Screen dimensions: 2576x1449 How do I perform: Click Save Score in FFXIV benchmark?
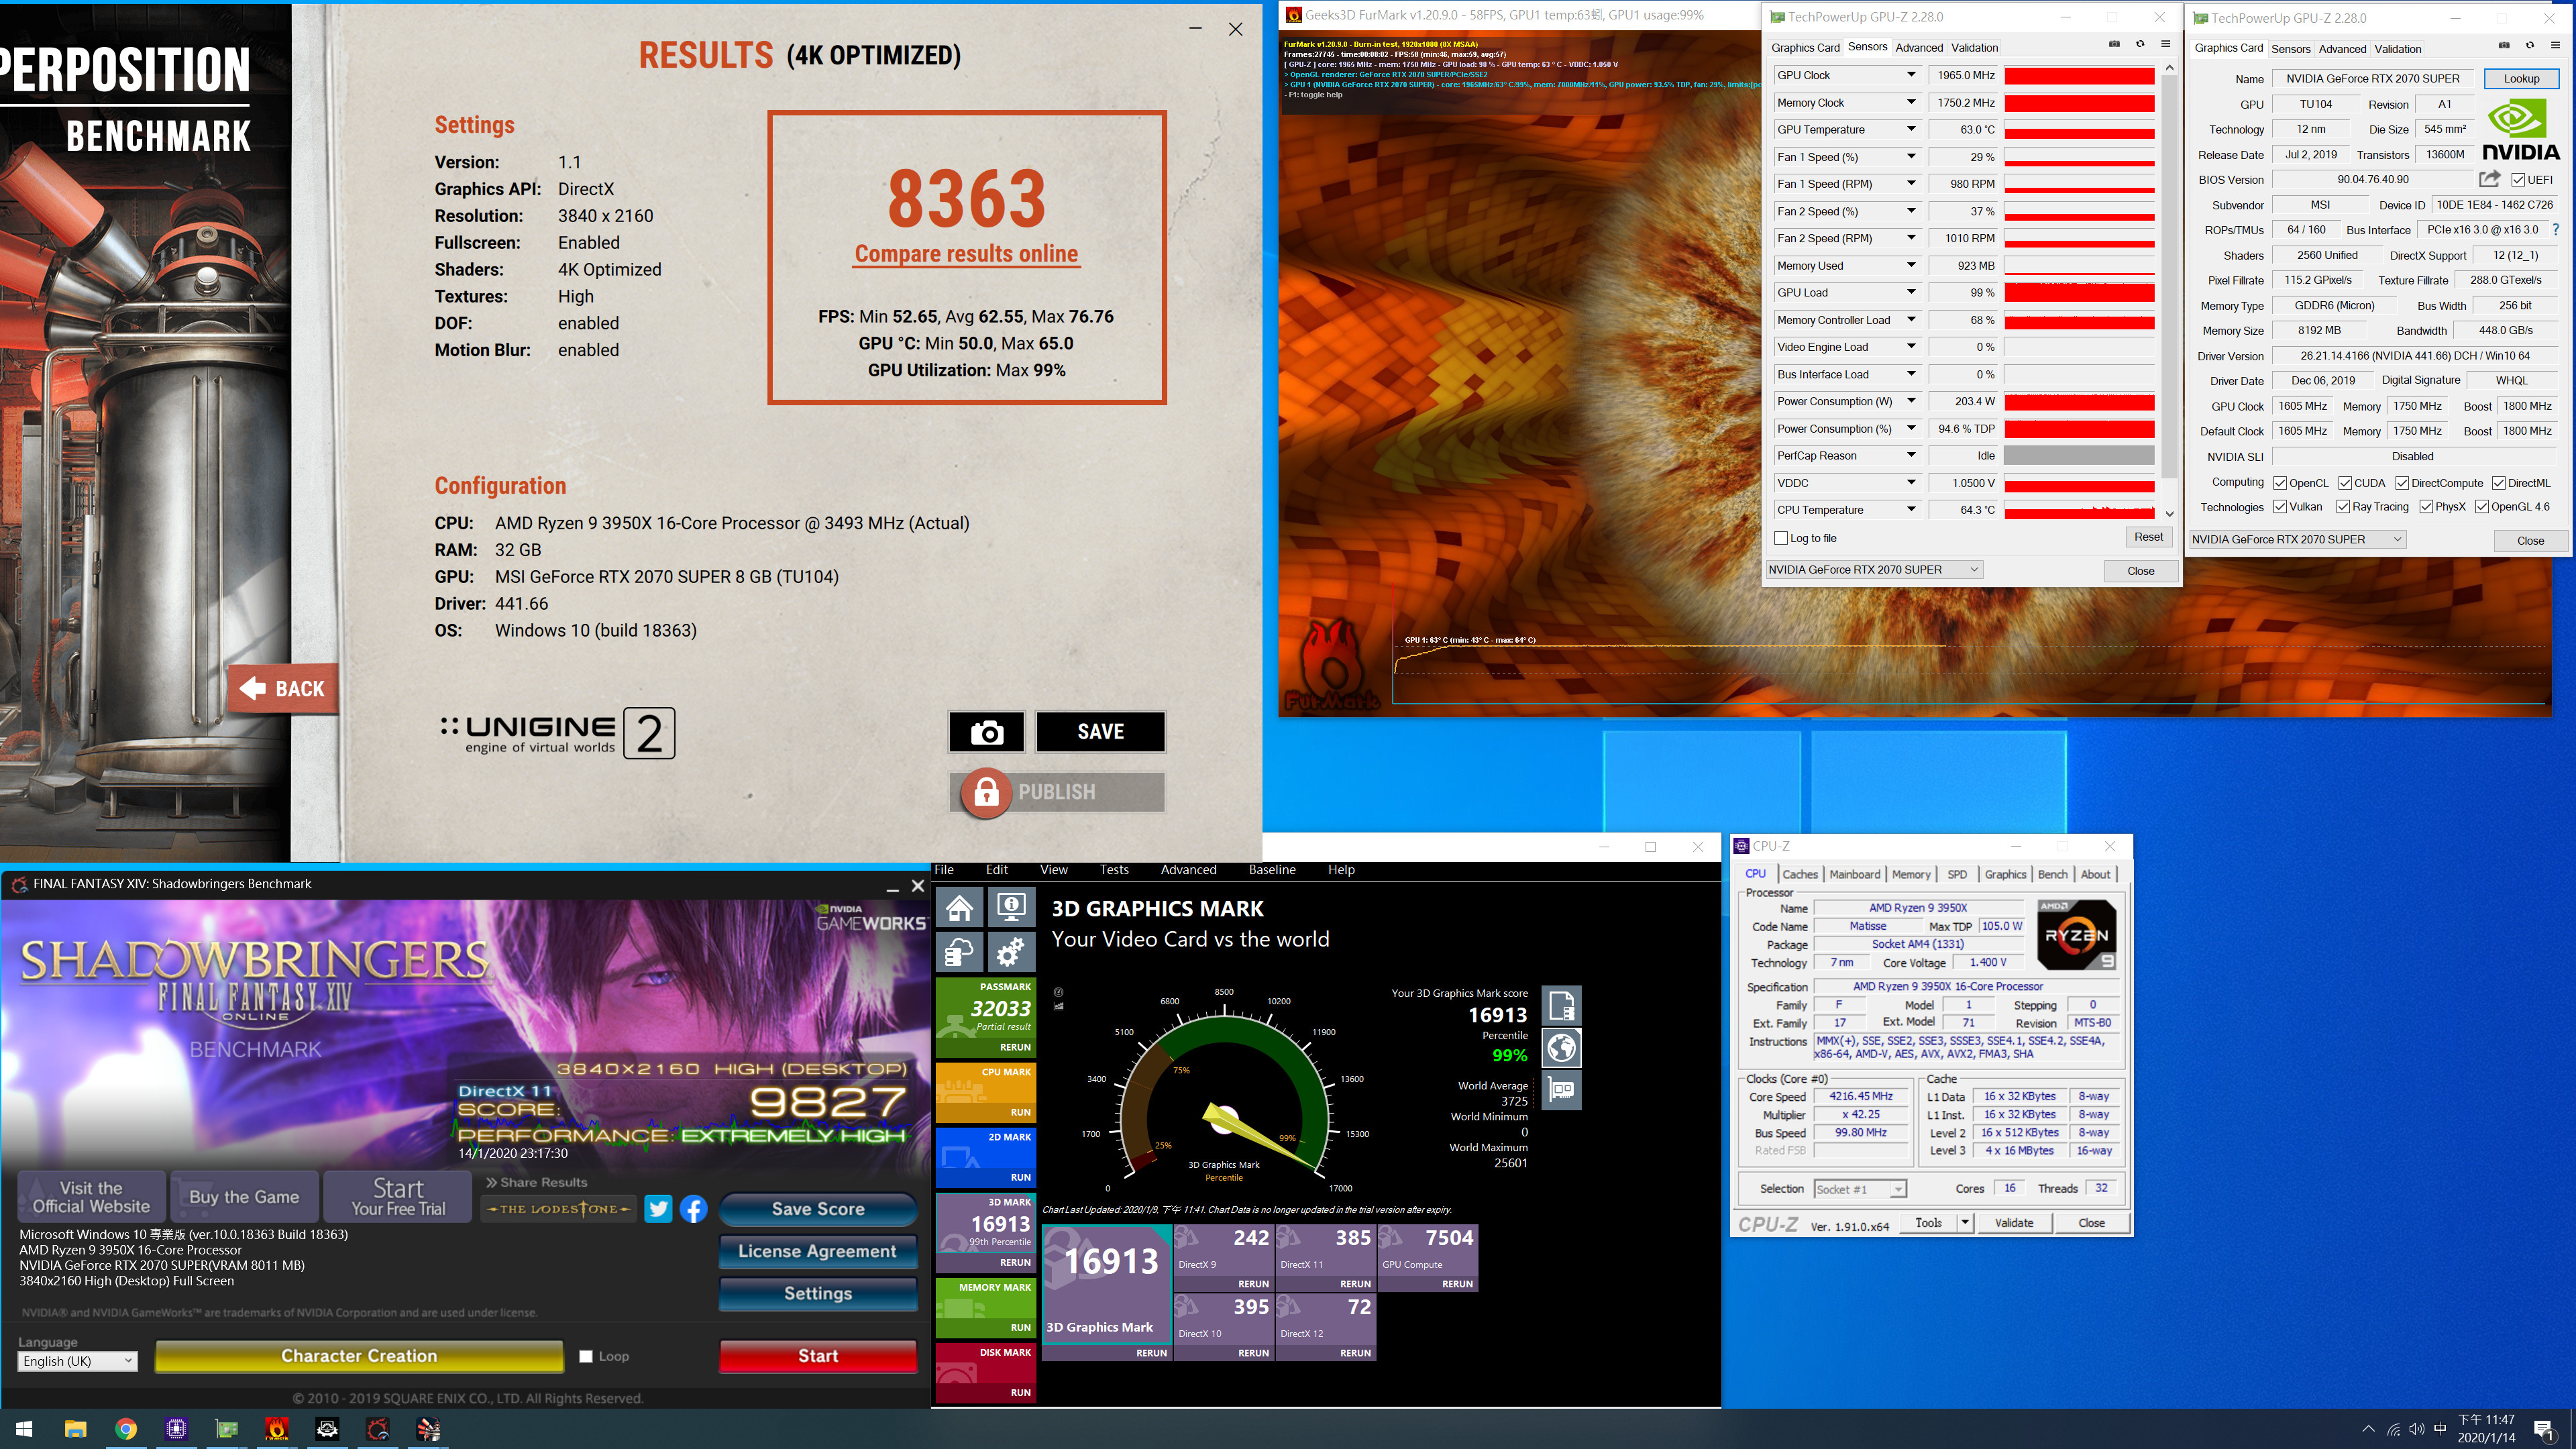(818, 1209)
